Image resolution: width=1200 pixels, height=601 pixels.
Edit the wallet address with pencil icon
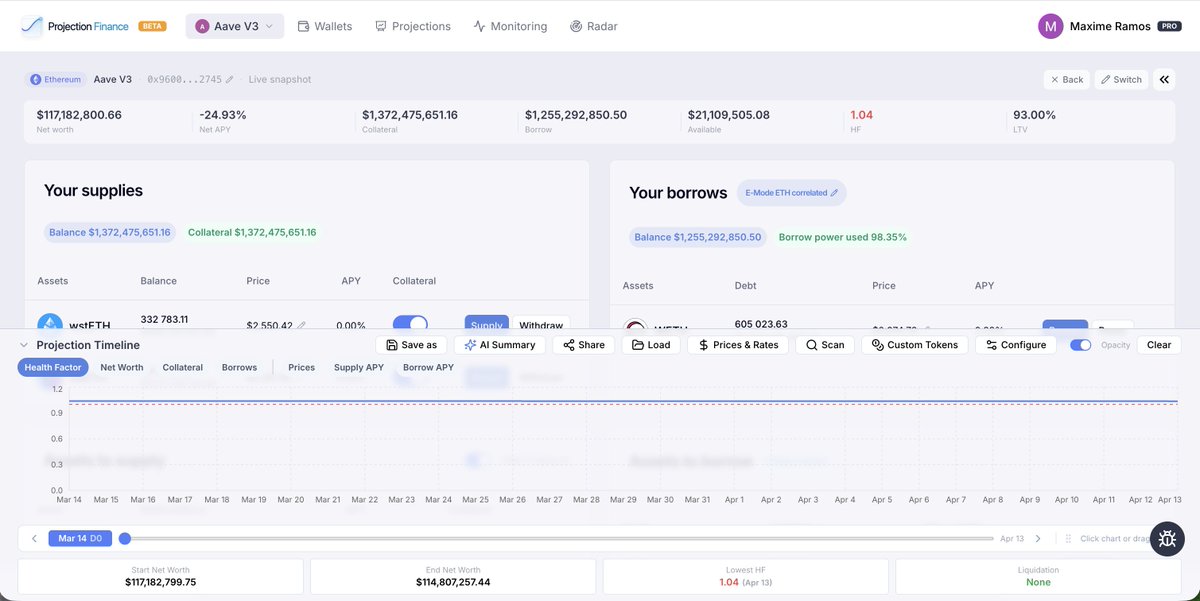[x=229, y=79]
